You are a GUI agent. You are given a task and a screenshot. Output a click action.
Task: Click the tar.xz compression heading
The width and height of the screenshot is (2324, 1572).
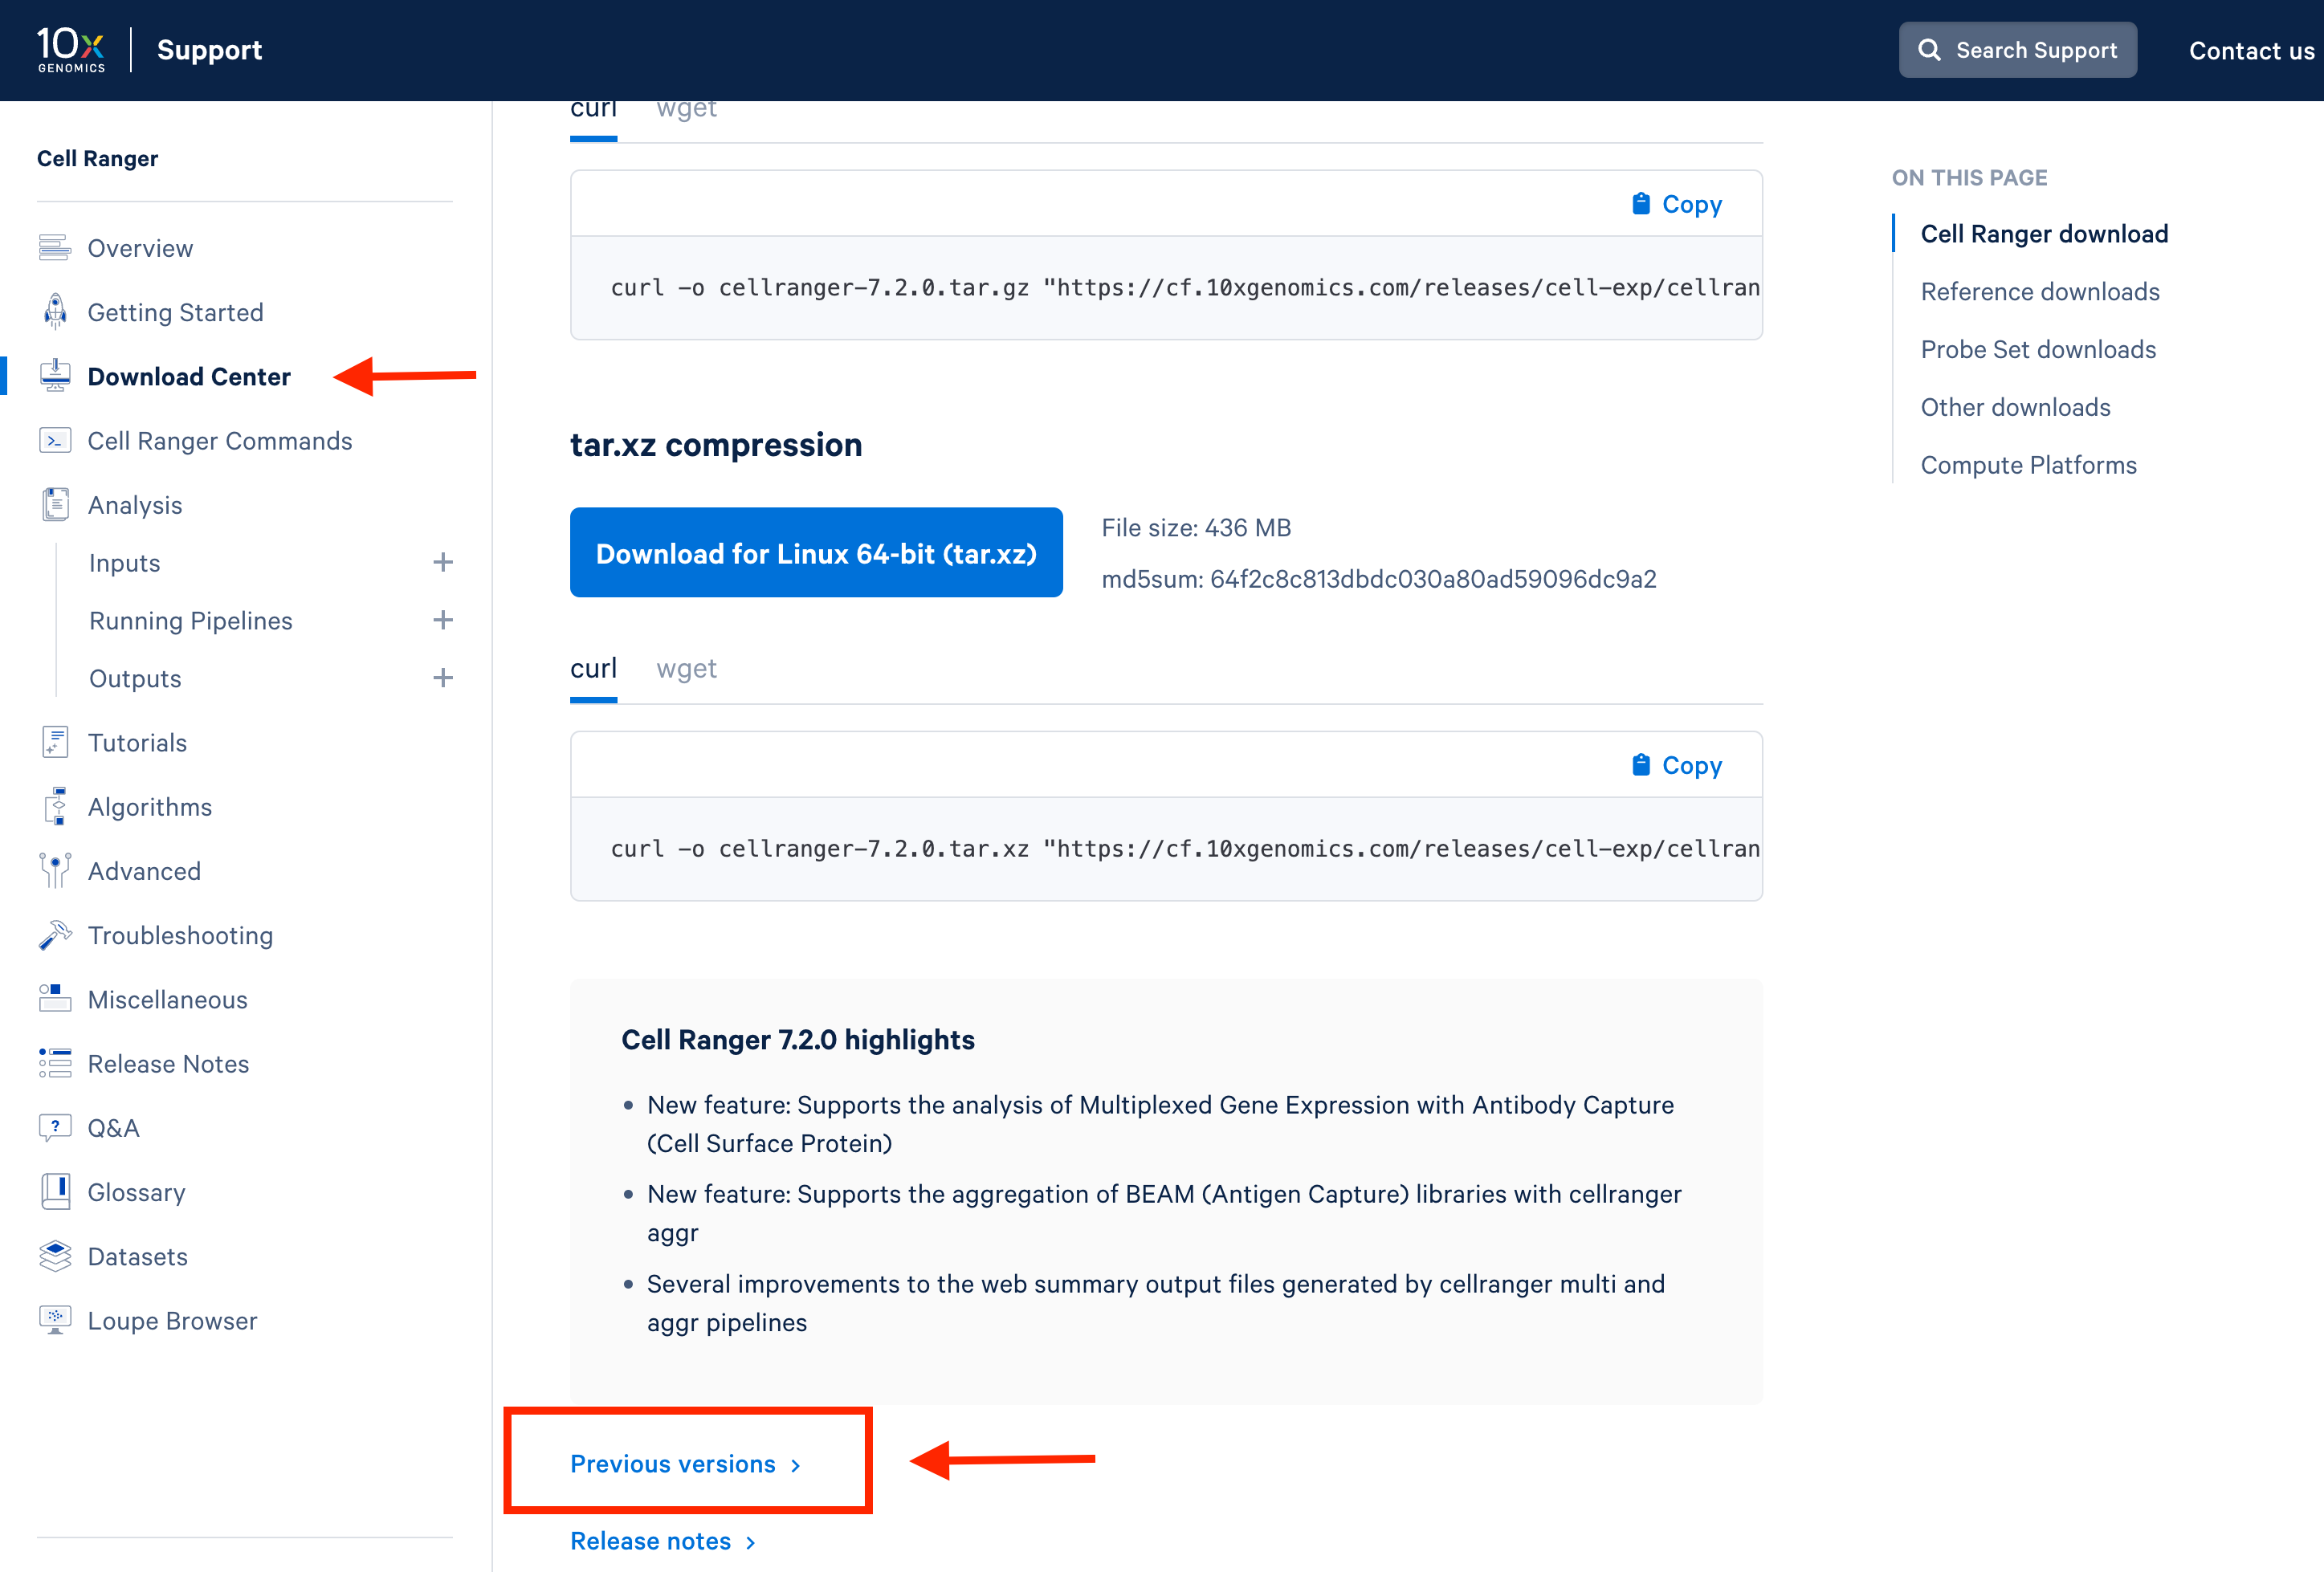point(716,444)
